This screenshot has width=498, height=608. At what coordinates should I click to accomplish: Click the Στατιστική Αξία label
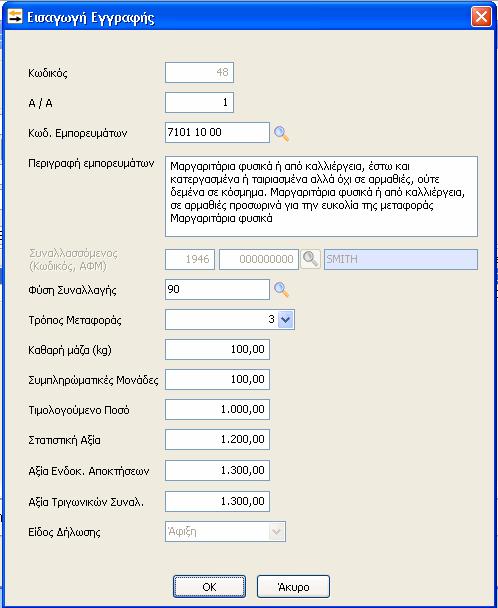click(64, 440)
